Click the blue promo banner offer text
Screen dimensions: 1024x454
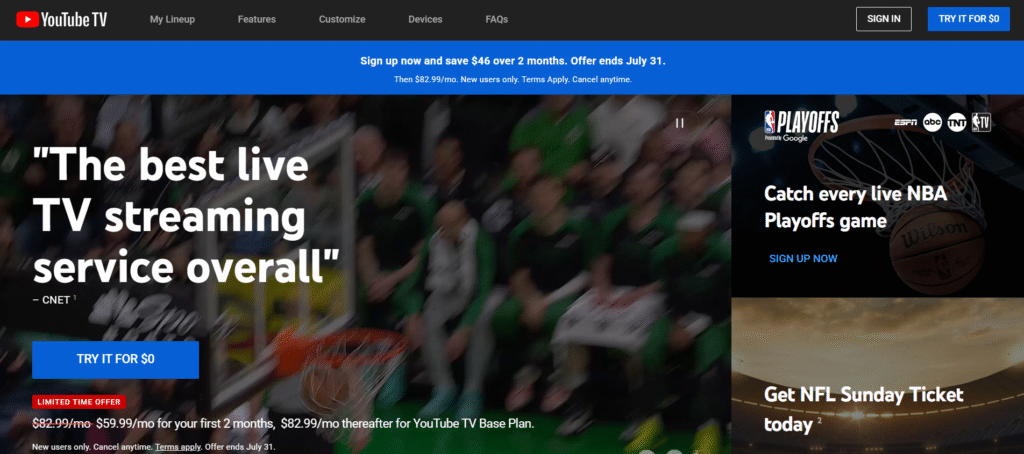[513, 61]
